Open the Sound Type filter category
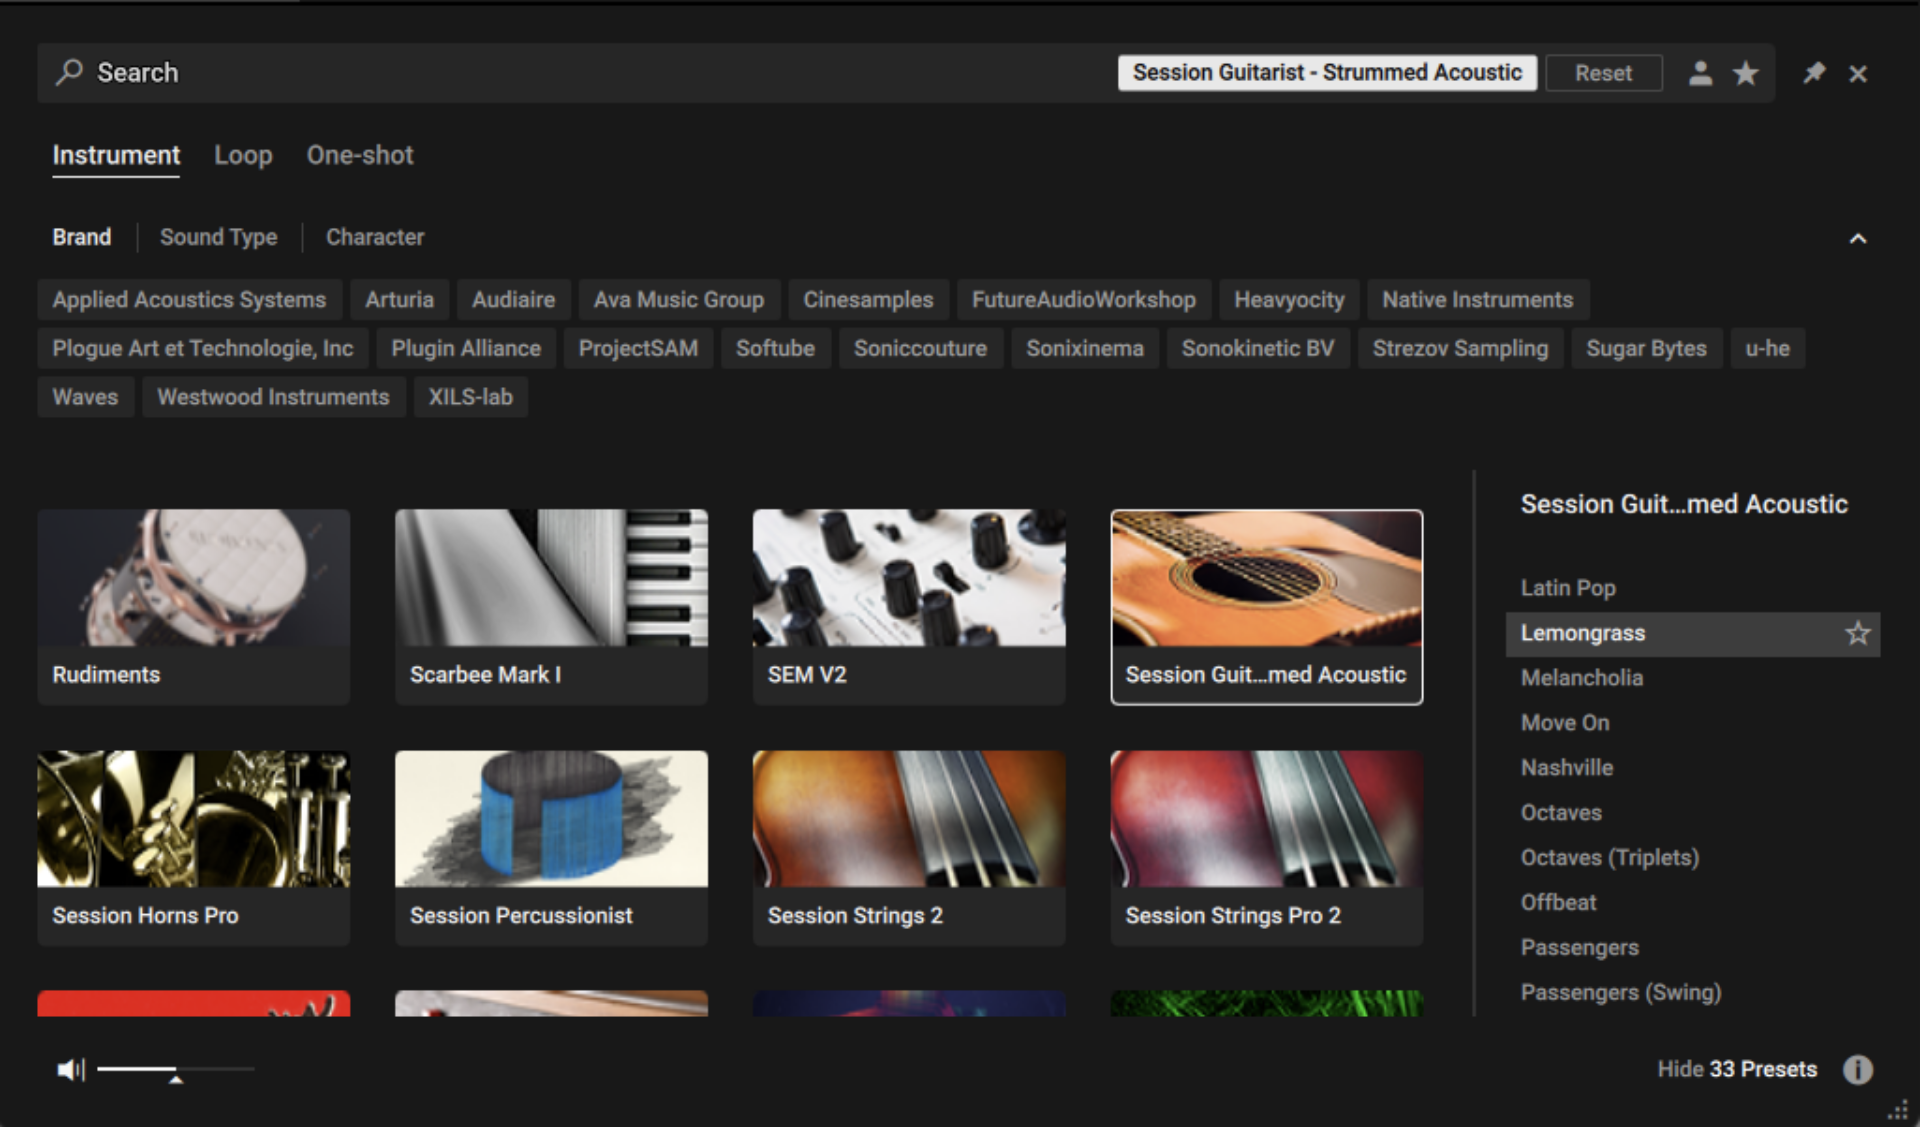The image size is (1920, 1127). [218, 237]
